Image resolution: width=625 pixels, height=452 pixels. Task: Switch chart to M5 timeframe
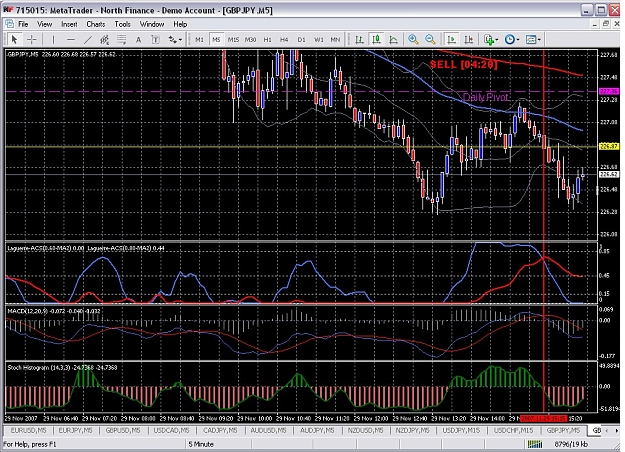tap(216, 39)
